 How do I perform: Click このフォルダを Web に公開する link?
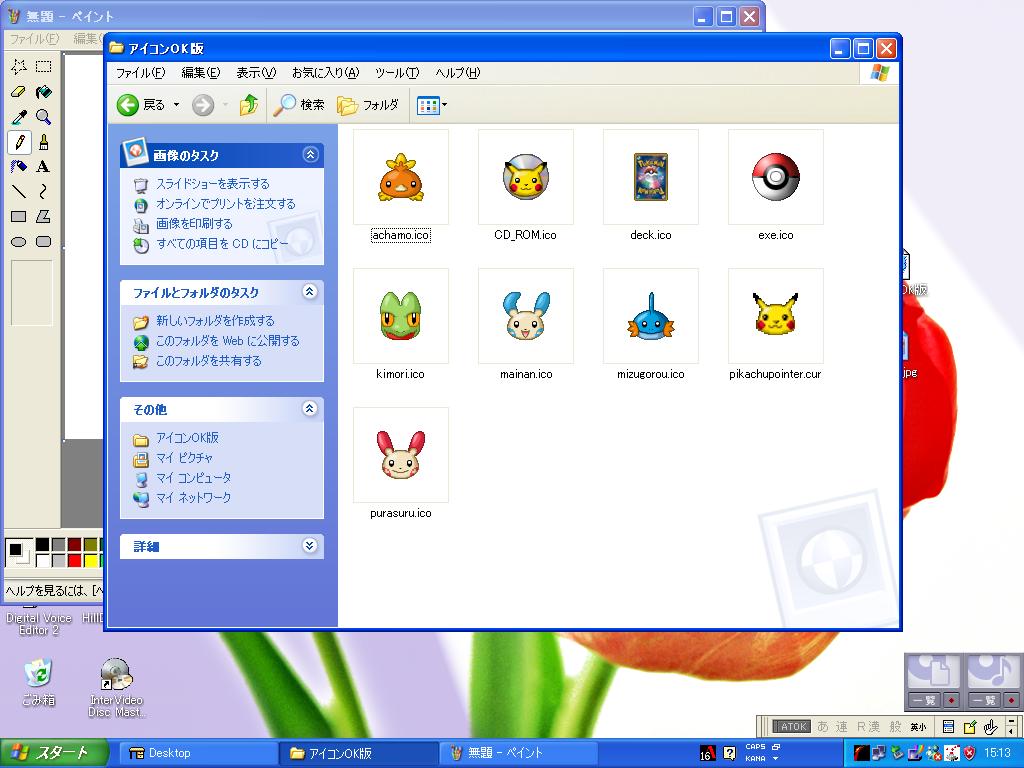pos(227,341)
